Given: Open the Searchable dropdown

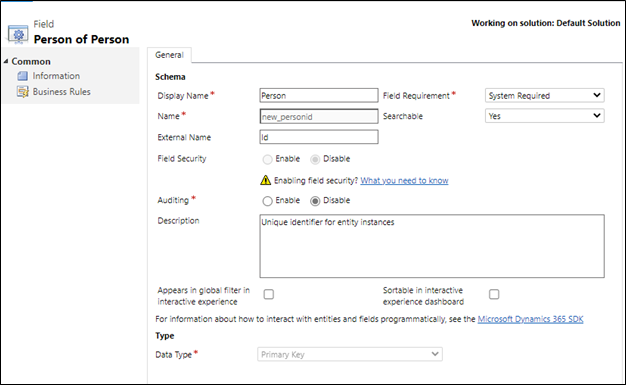Looking at the screenshot, I should pos(545,116).
